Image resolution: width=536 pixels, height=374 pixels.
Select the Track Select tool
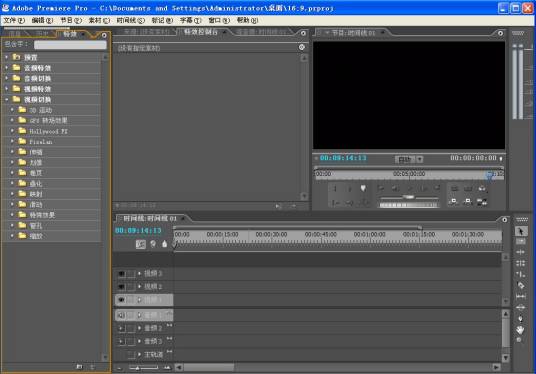point(521,242)
